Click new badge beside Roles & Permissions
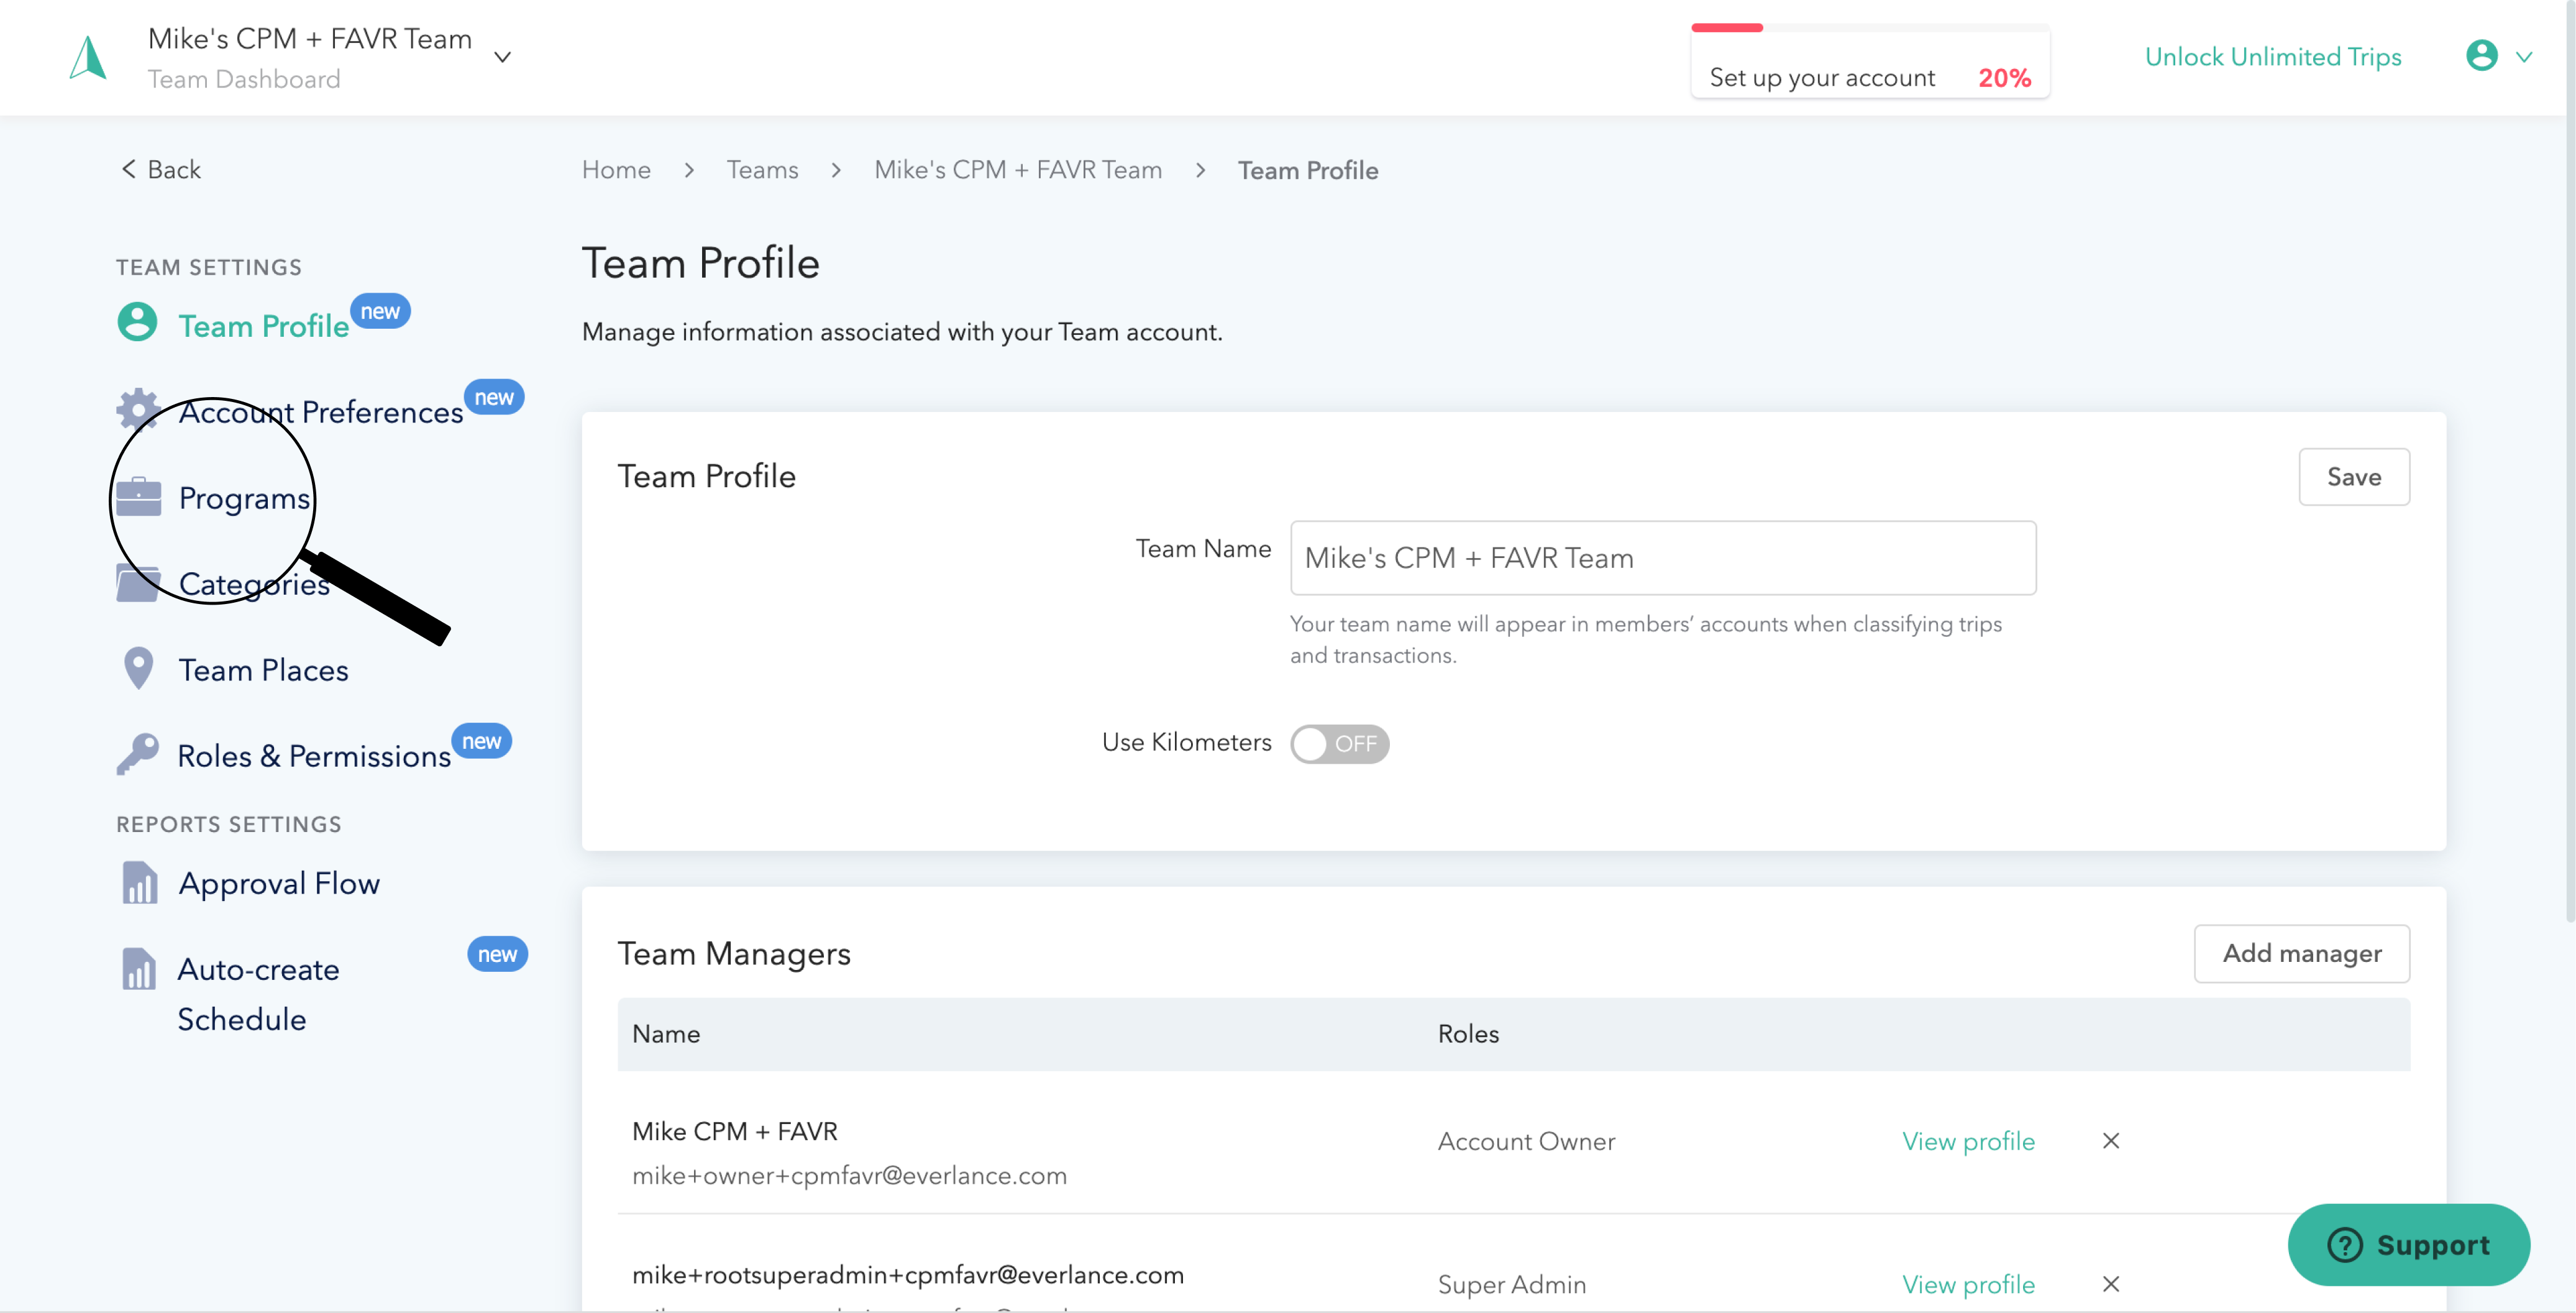The width and height of the screenshot is (2576, 1313). pos(481,741)
